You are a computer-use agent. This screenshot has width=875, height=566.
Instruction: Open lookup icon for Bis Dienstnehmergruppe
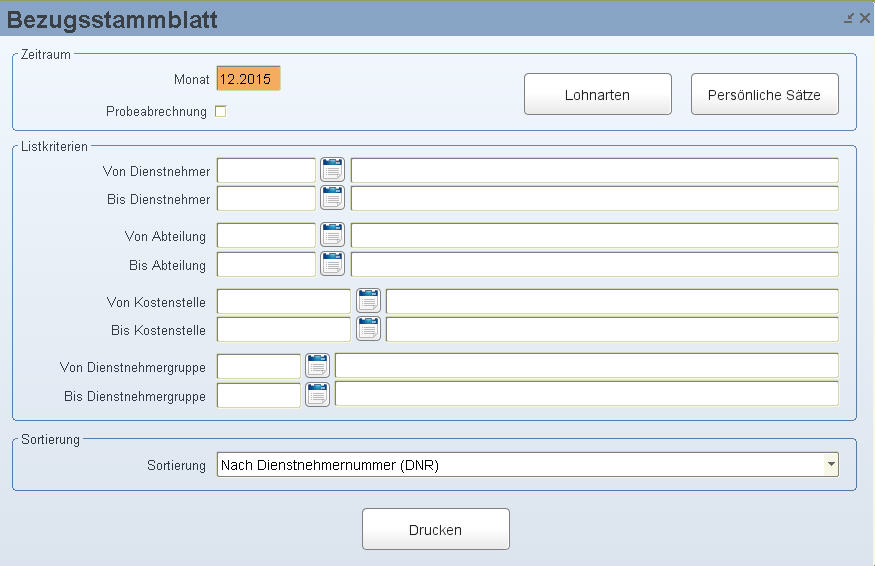point(318,395)
